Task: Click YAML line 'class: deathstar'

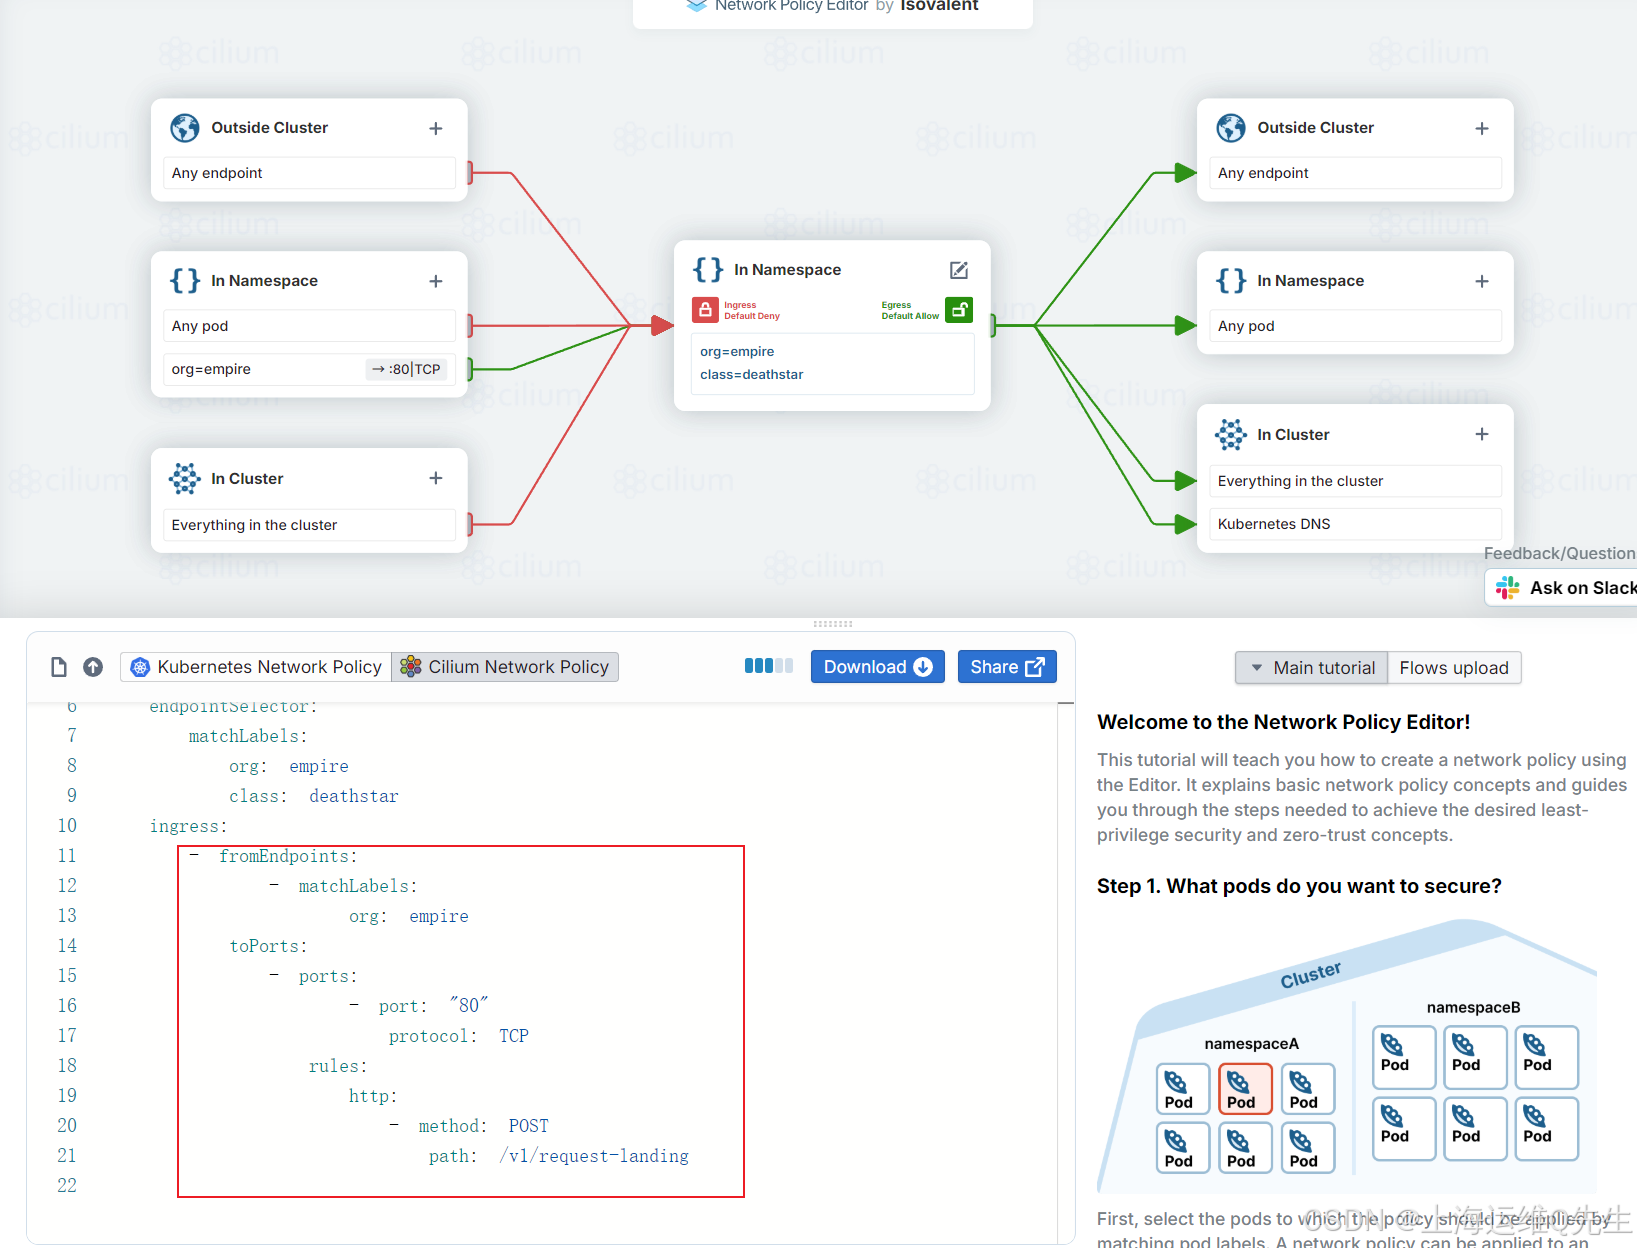Action: (314, 796)
